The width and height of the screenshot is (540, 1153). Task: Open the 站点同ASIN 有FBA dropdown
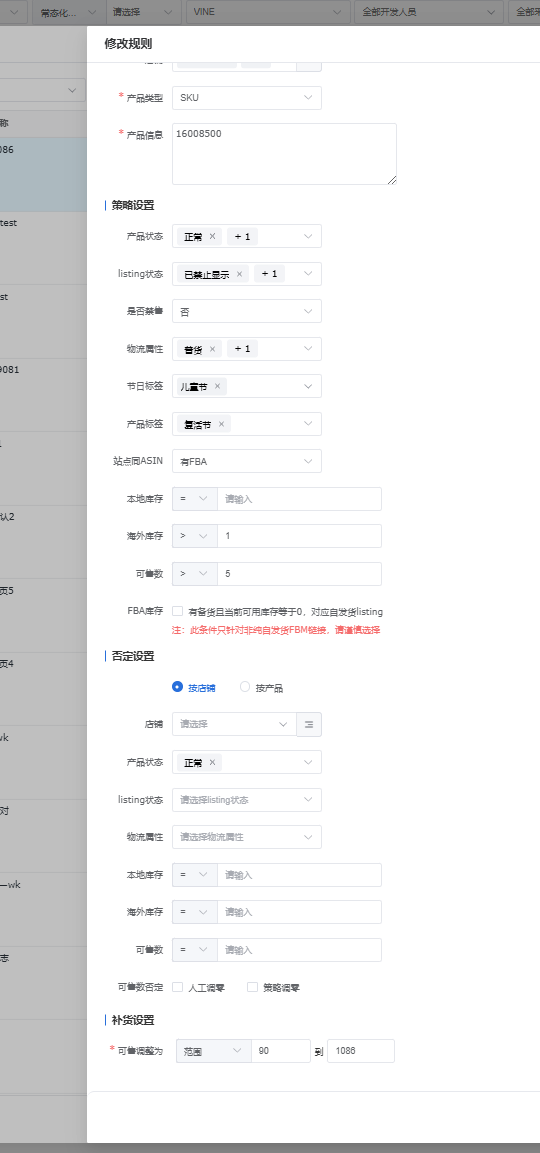(246, 461)
